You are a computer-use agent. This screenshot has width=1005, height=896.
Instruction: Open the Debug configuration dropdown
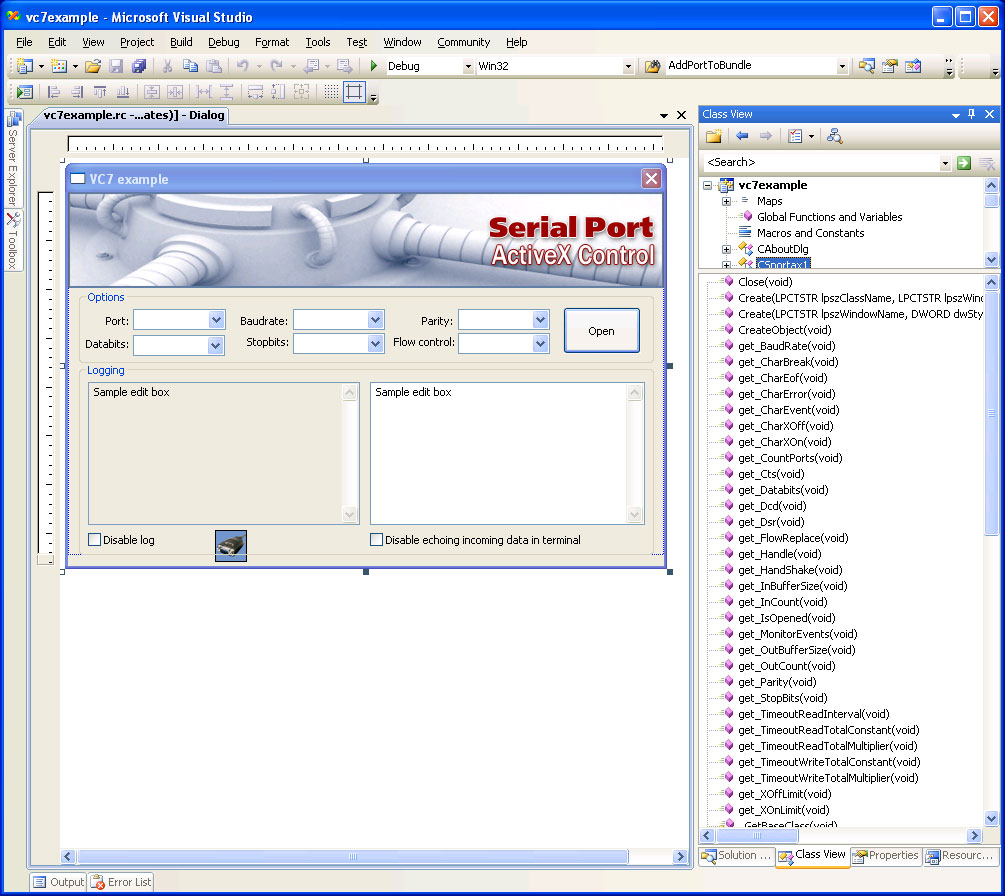(x=467, y=66)
